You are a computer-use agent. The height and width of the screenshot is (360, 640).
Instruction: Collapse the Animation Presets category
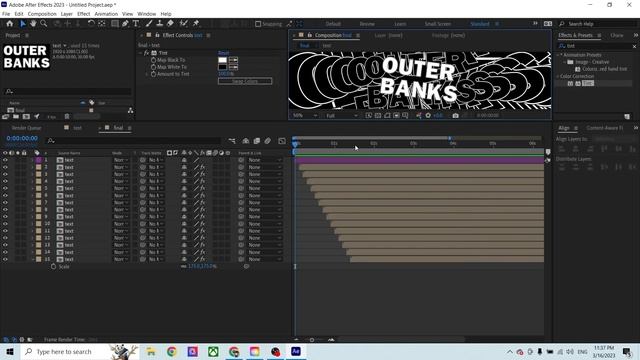558,55
